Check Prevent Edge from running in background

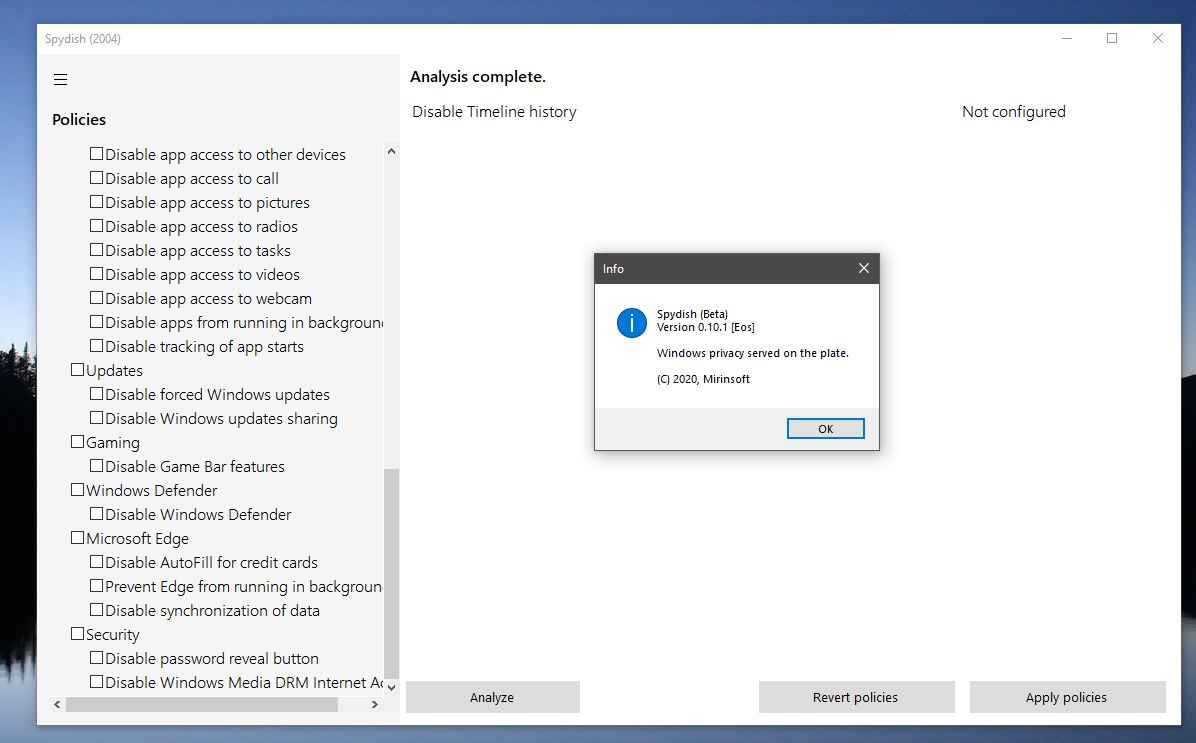(96, 586)
